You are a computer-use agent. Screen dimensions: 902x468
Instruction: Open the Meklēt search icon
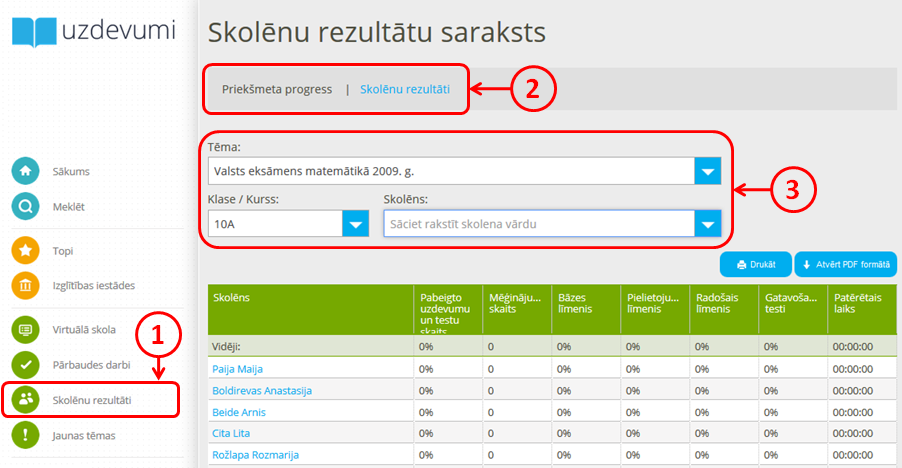click(x=25, y=206)
